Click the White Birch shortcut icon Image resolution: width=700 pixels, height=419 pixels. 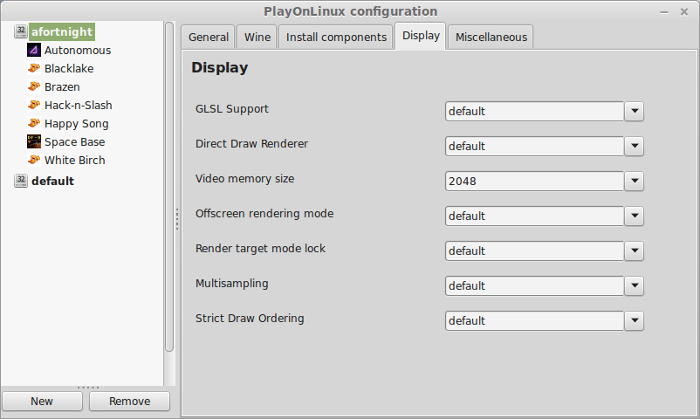coord(34,160)
